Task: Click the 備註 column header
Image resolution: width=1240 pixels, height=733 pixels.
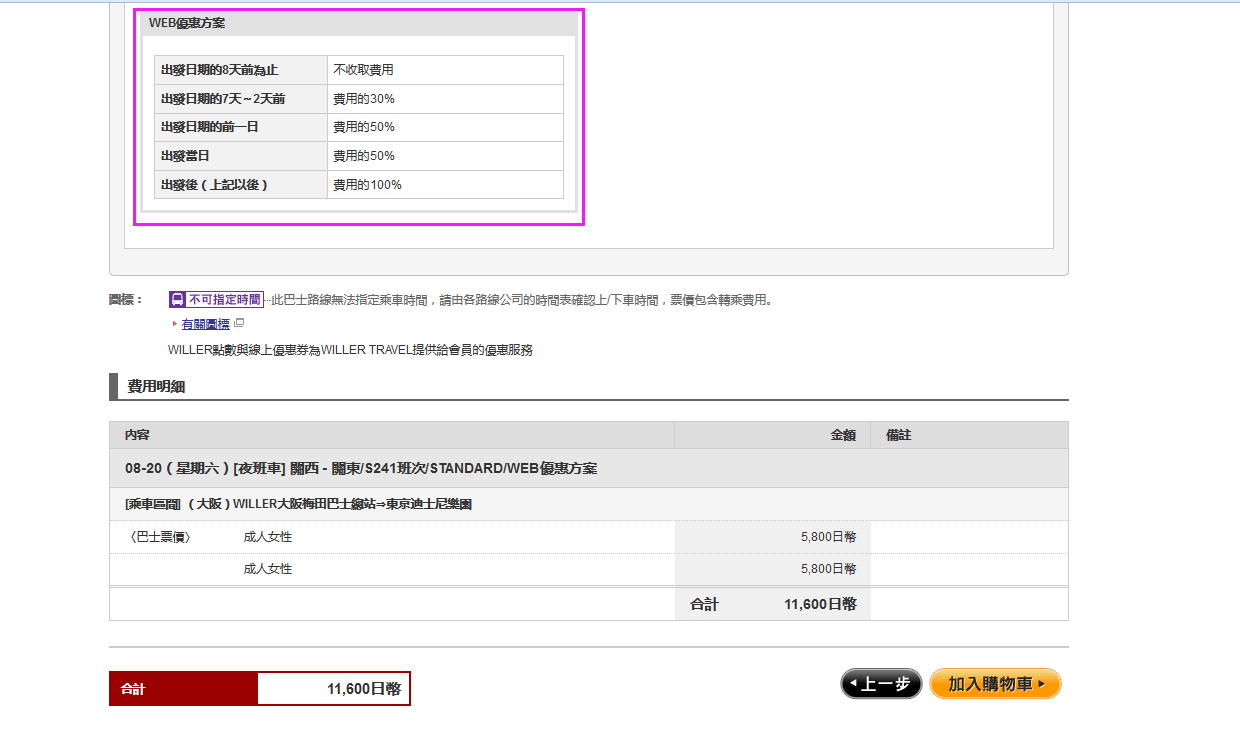Action: (969, 435)
